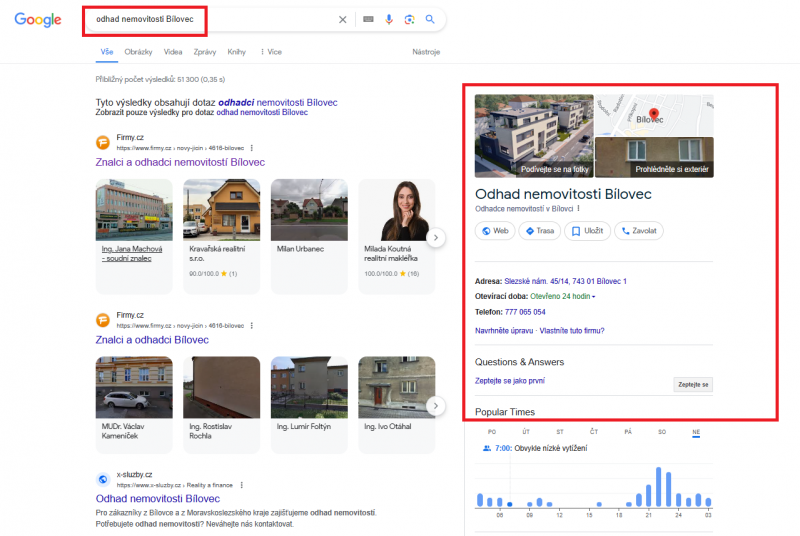Start voice search with microphone icon
This screenshot has width=800, height=536.
click(x=389, y=19)
